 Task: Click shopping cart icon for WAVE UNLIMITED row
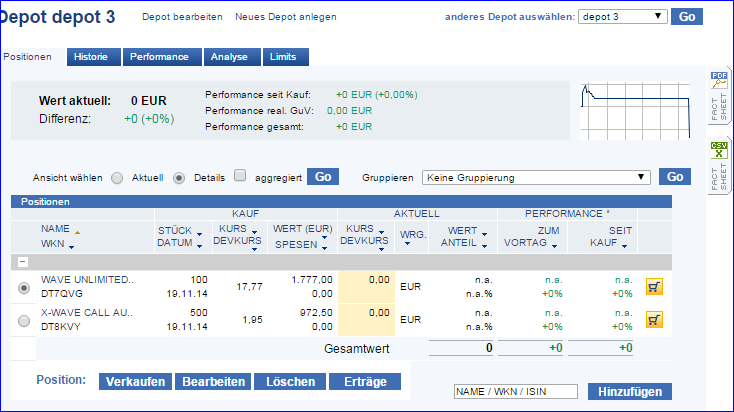coord(654,287)
